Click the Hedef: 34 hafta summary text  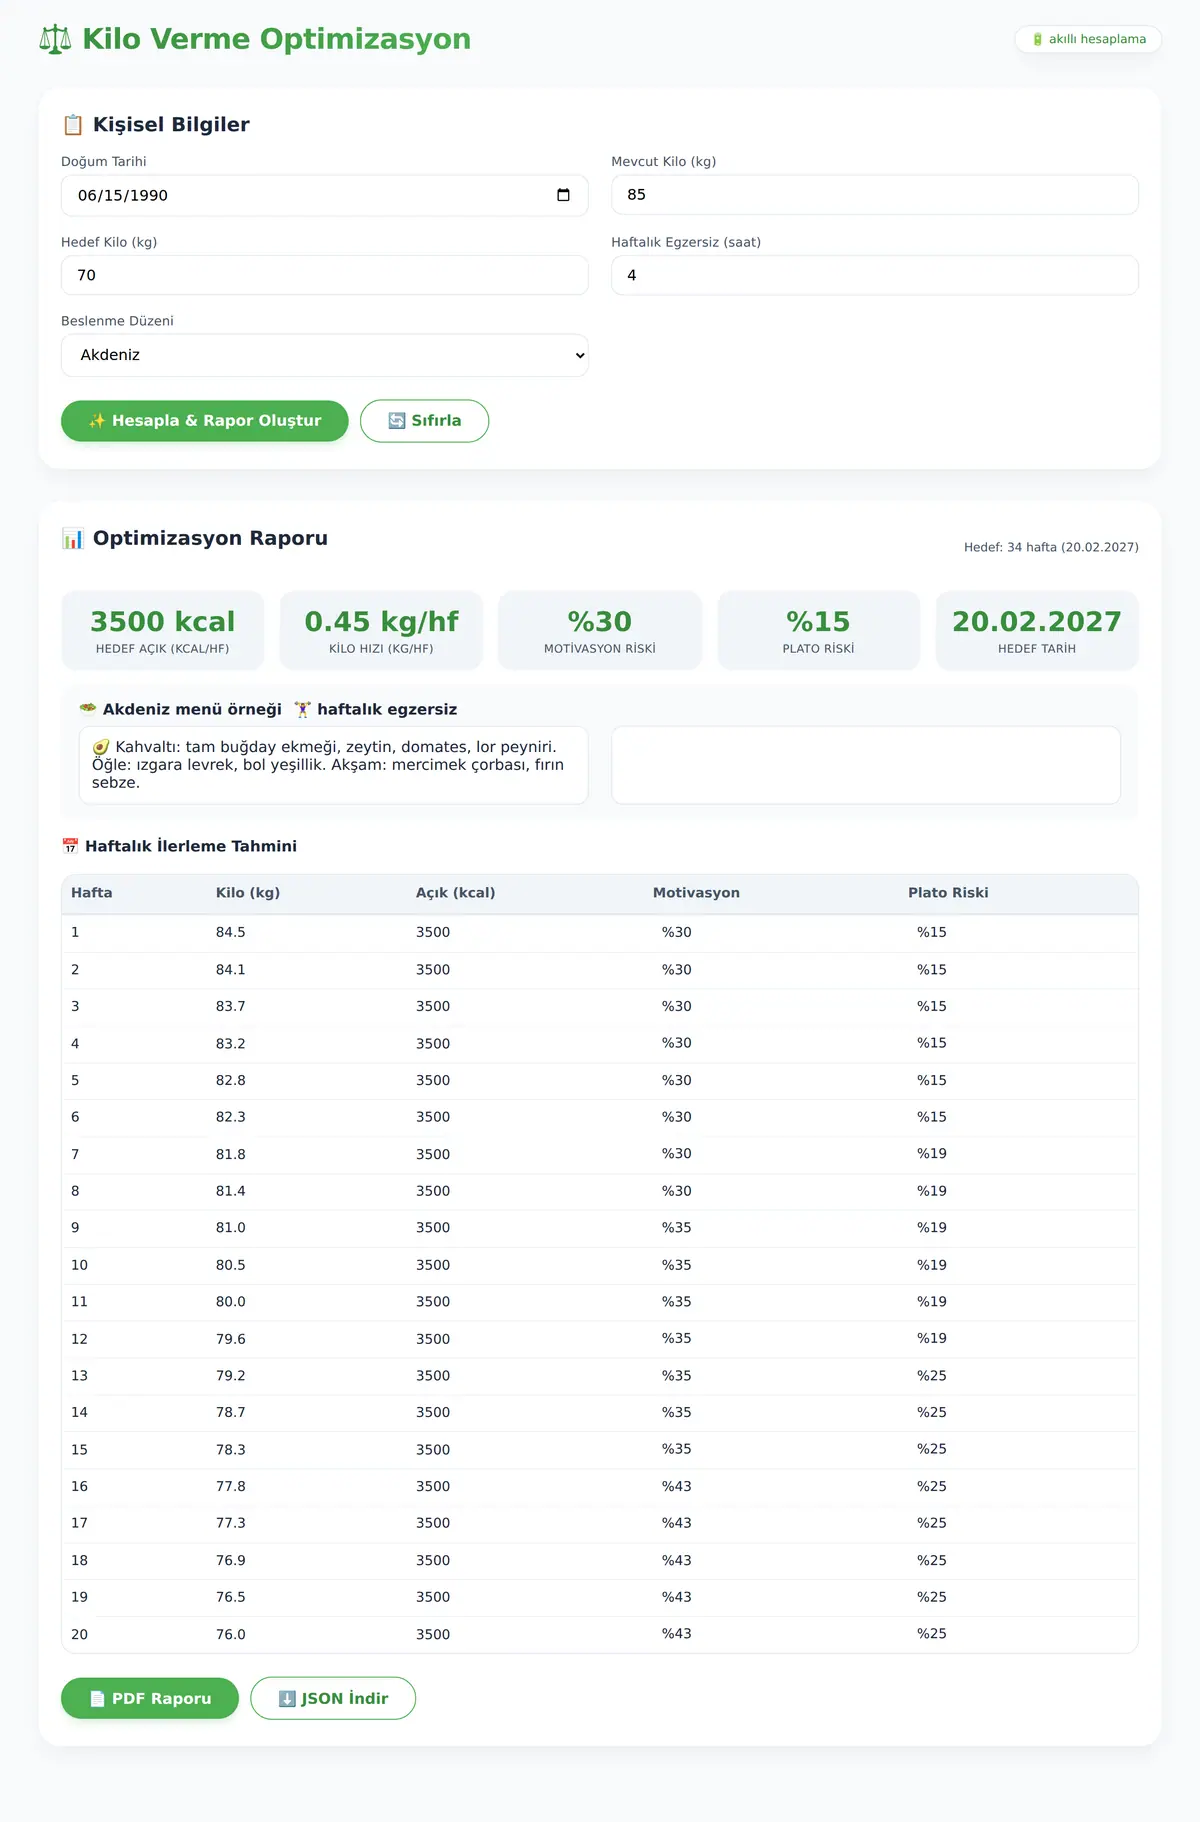coord(1051,547)
